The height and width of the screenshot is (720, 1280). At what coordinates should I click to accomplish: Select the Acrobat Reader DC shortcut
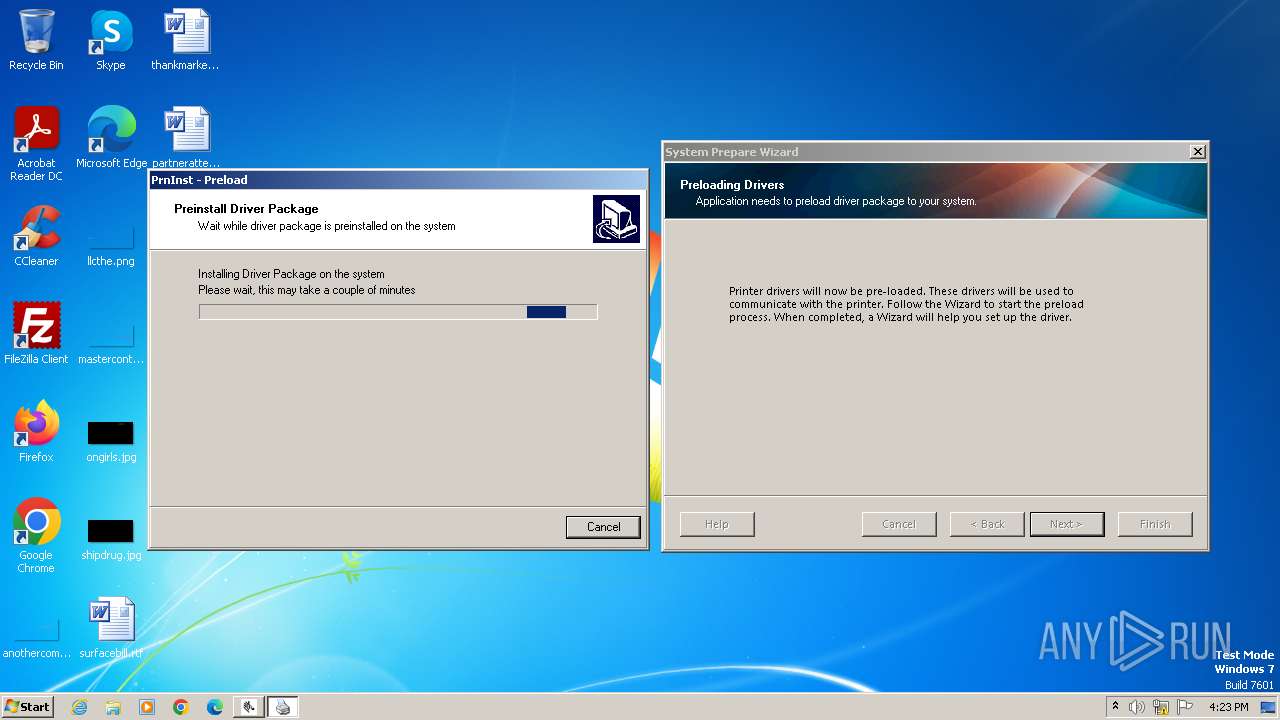pyautogui.click(x=36, y=144)
